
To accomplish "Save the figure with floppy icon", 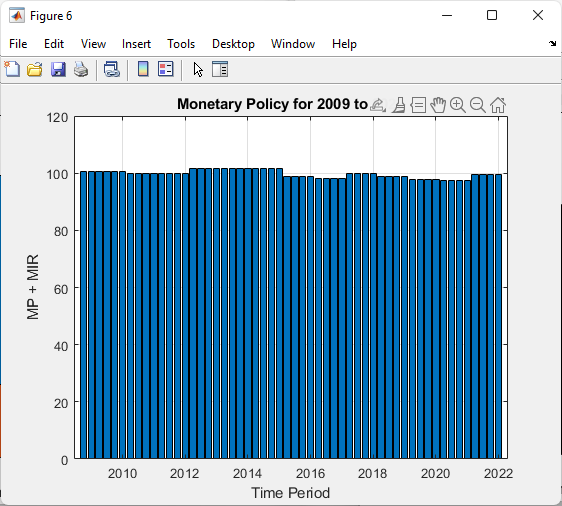I will (x=58, y=69).
